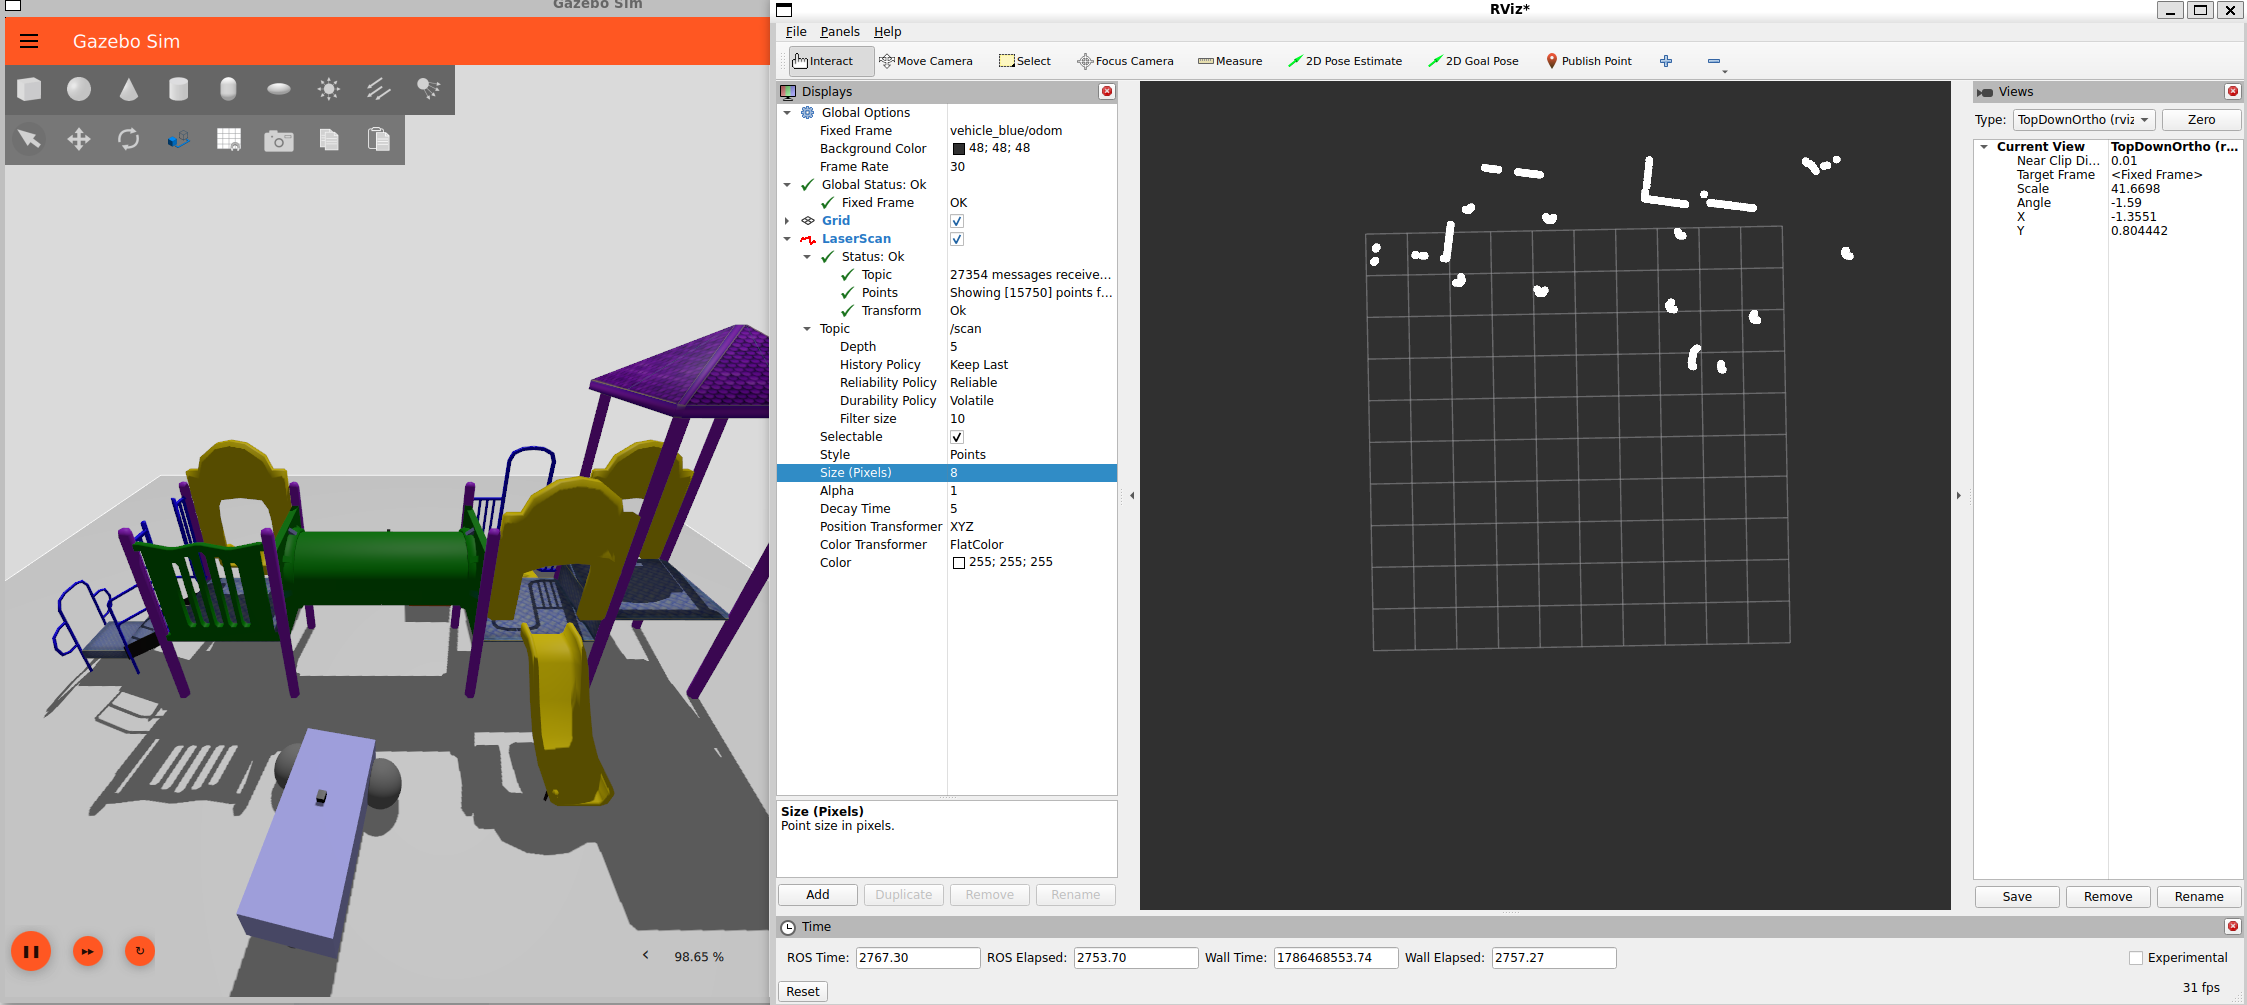
Task: Add a new tool with plus icon
Action: tap(1666, 61)
